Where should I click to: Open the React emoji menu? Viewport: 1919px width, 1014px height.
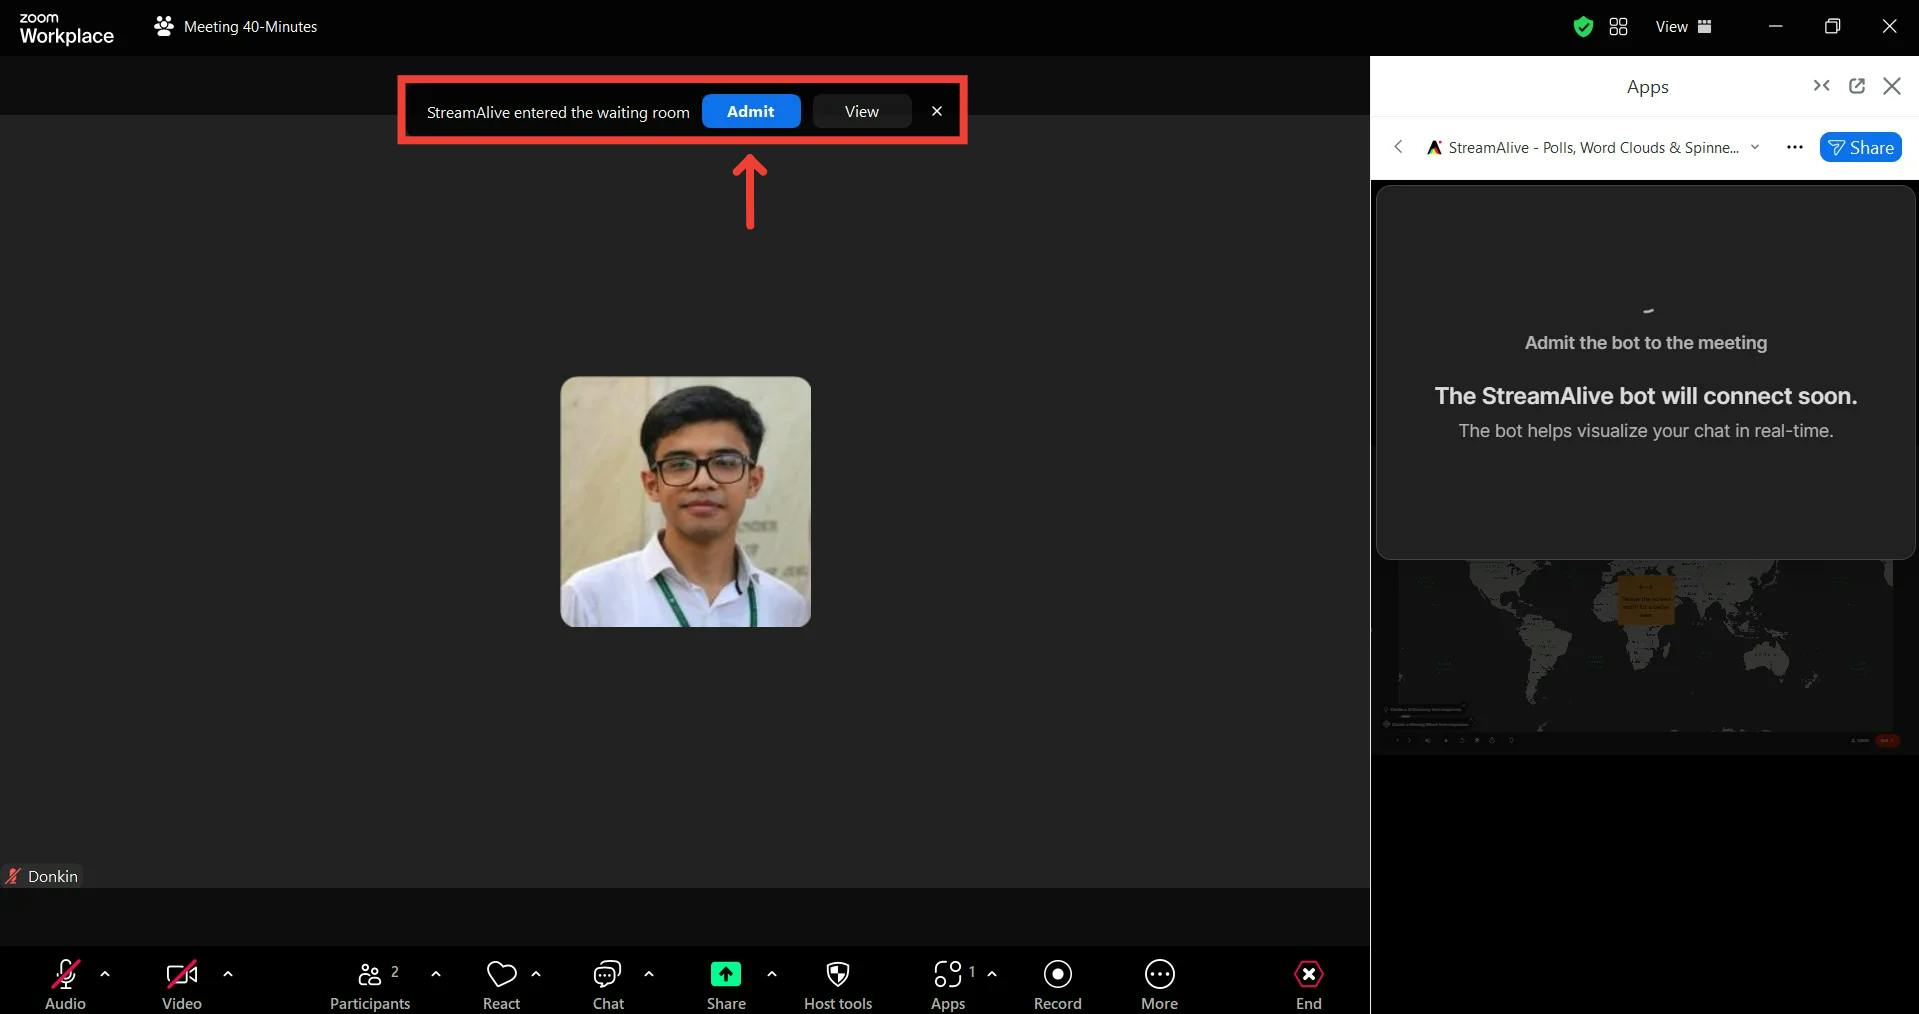[501, 984]
